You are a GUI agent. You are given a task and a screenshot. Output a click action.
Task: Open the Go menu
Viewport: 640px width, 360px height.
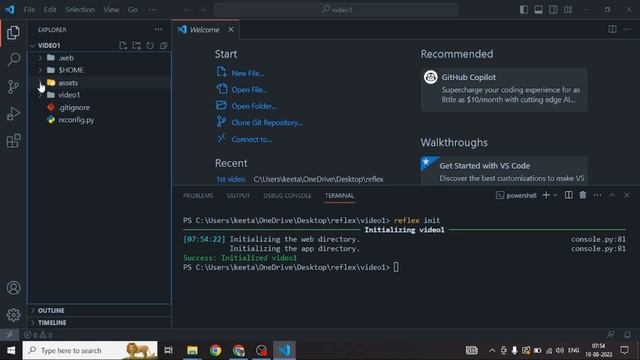(x=133, y=9)
